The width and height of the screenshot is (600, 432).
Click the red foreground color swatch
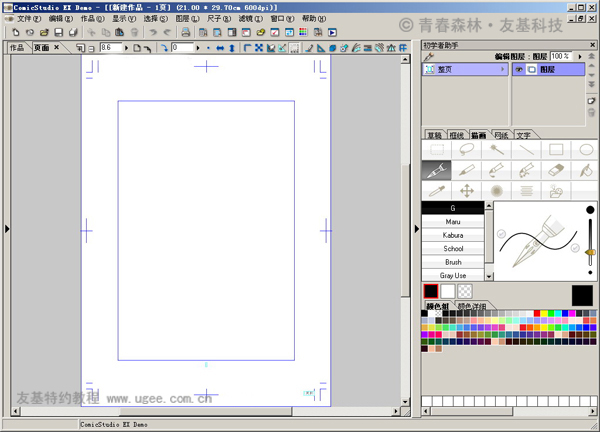pos(431,291)
